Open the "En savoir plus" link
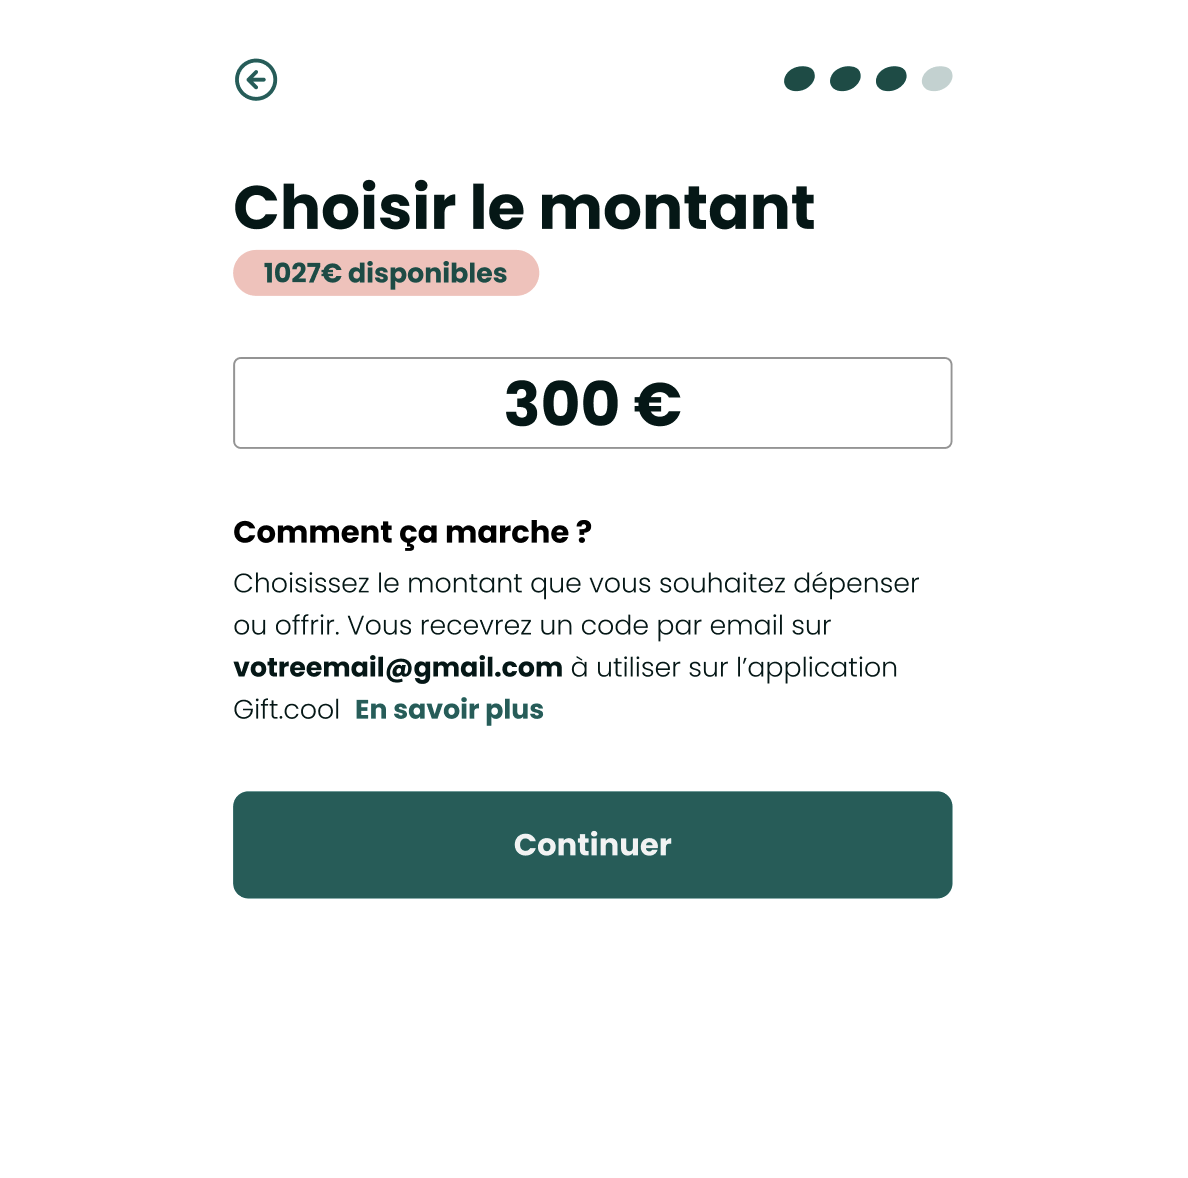Screen dimensions: 1188x1178 [449, 710]
